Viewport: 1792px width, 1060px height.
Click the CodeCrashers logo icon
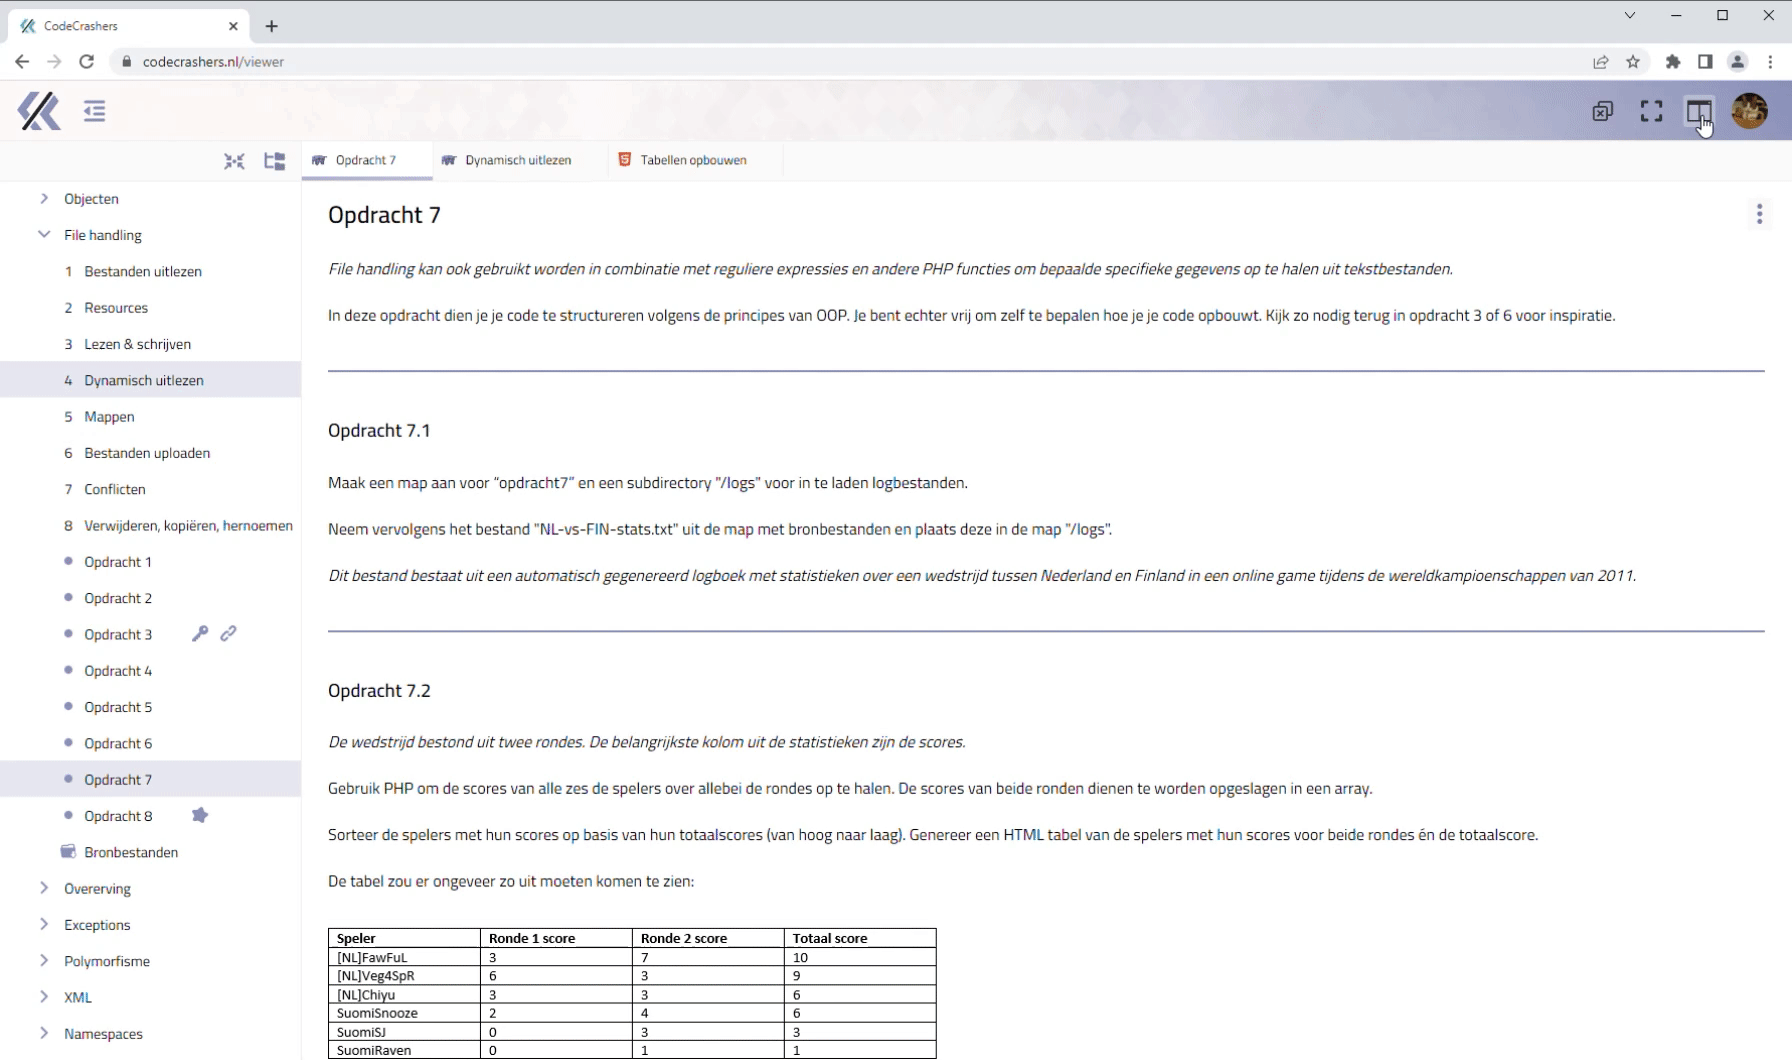coord(39,111)
